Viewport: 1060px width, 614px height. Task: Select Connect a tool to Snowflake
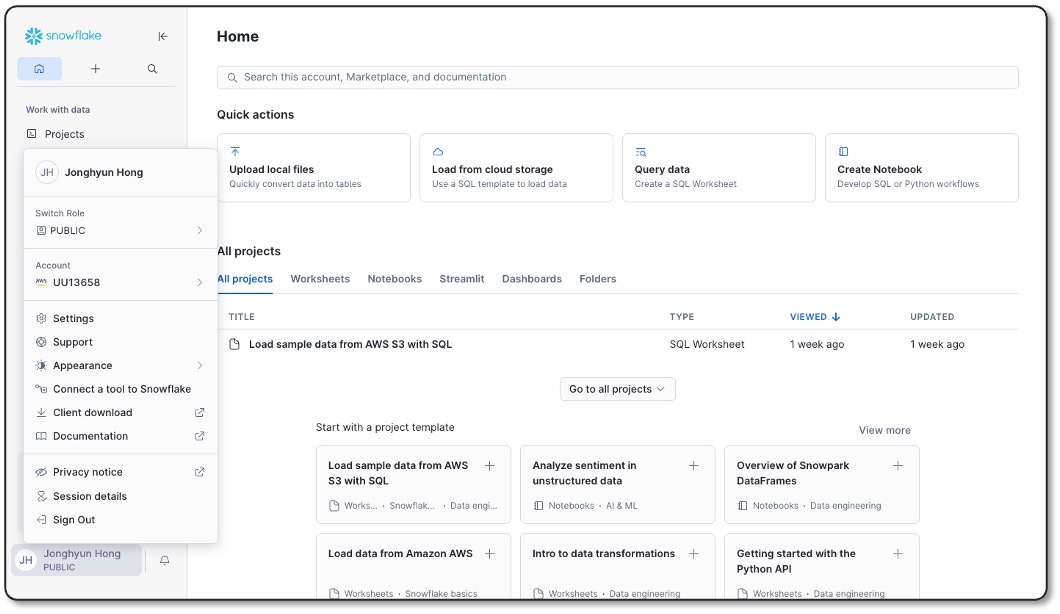tap(120, 389)
